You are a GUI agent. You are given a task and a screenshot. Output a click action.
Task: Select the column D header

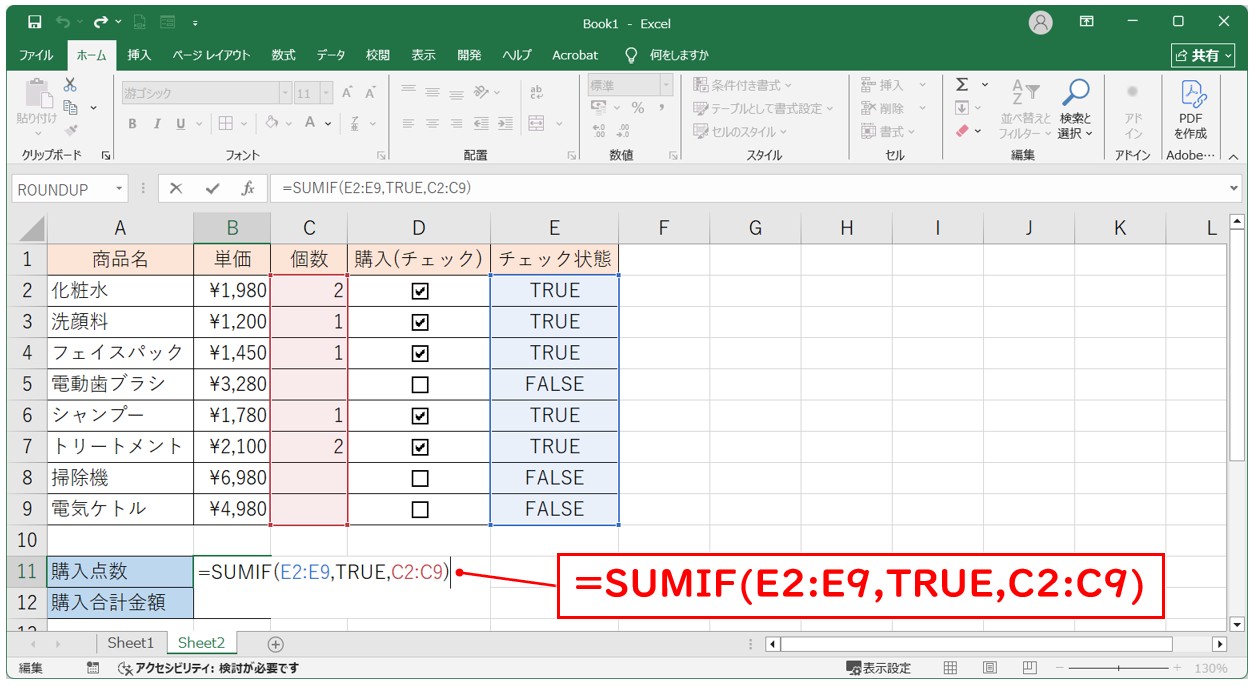point(418,228)
